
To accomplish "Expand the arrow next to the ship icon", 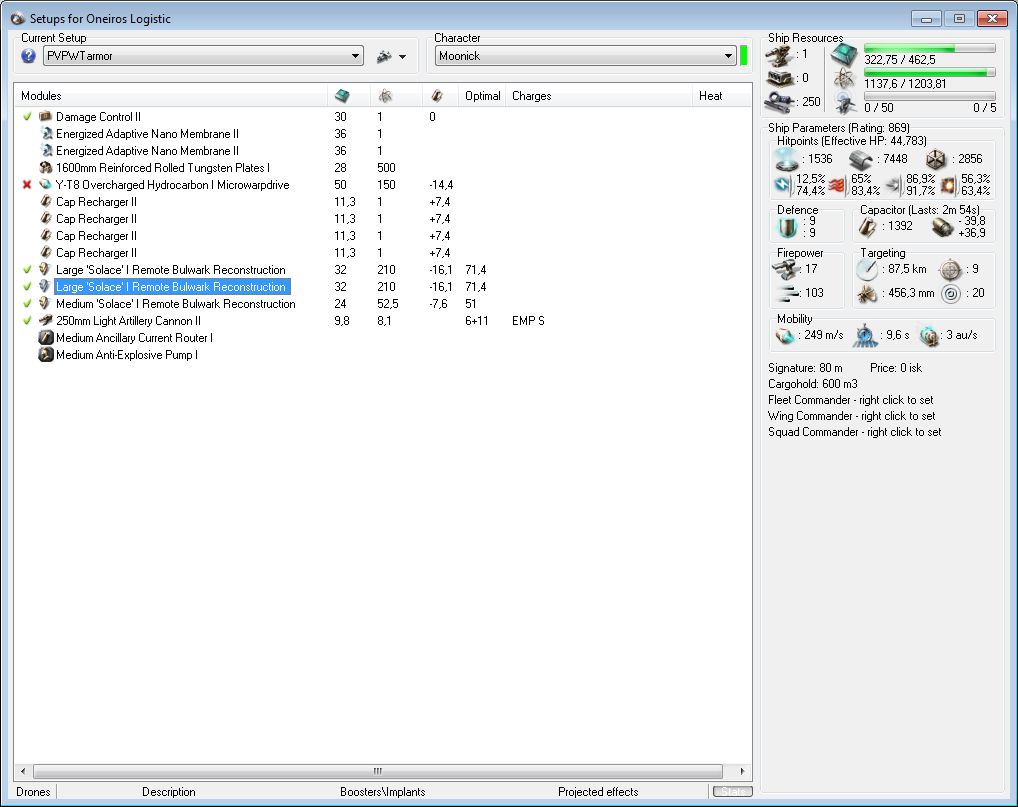I will point(403,57).
